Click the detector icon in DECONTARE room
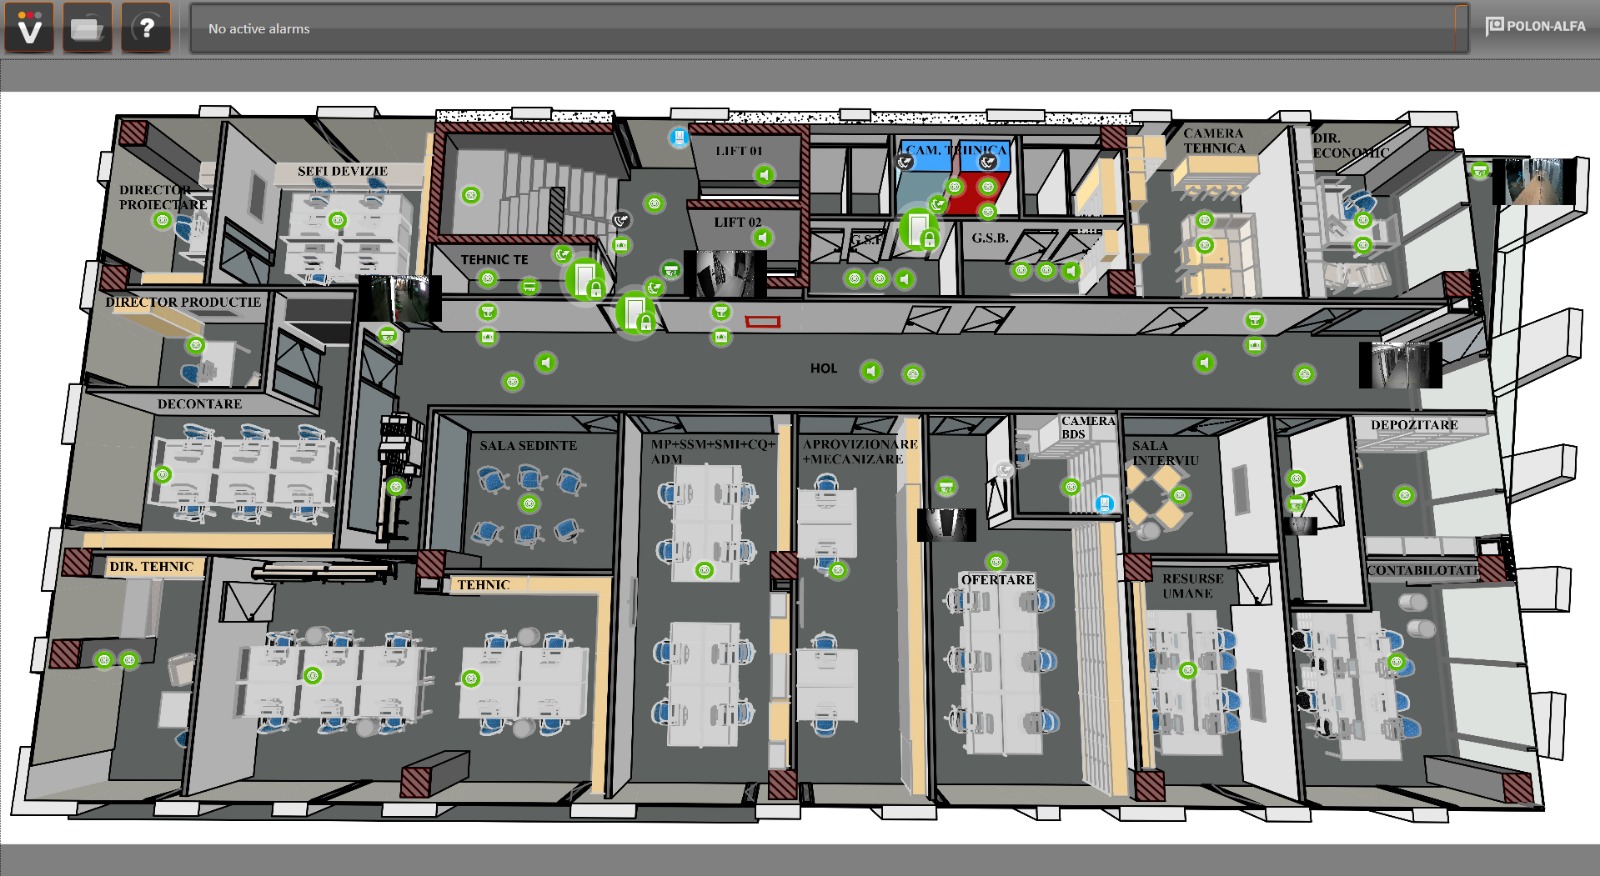This screenshot has height=876, width=1600. [163, 475]
